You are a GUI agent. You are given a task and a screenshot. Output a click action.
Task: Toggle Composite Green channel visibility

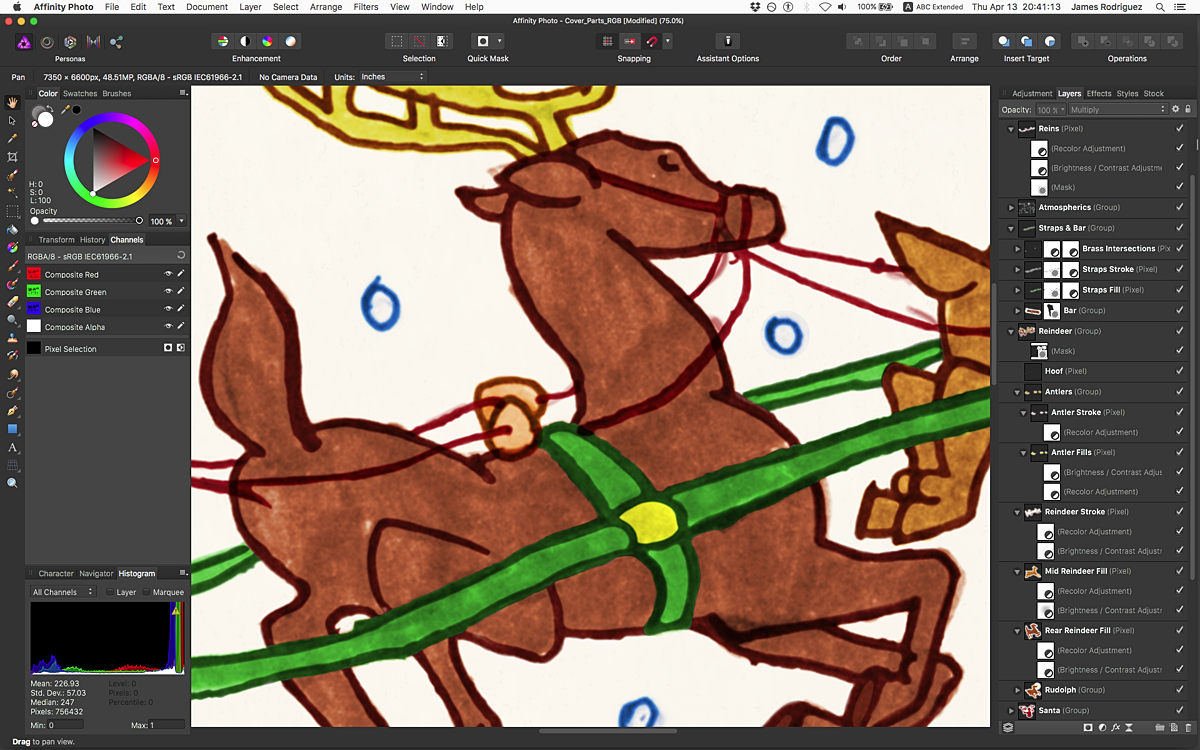click(168, 292)
